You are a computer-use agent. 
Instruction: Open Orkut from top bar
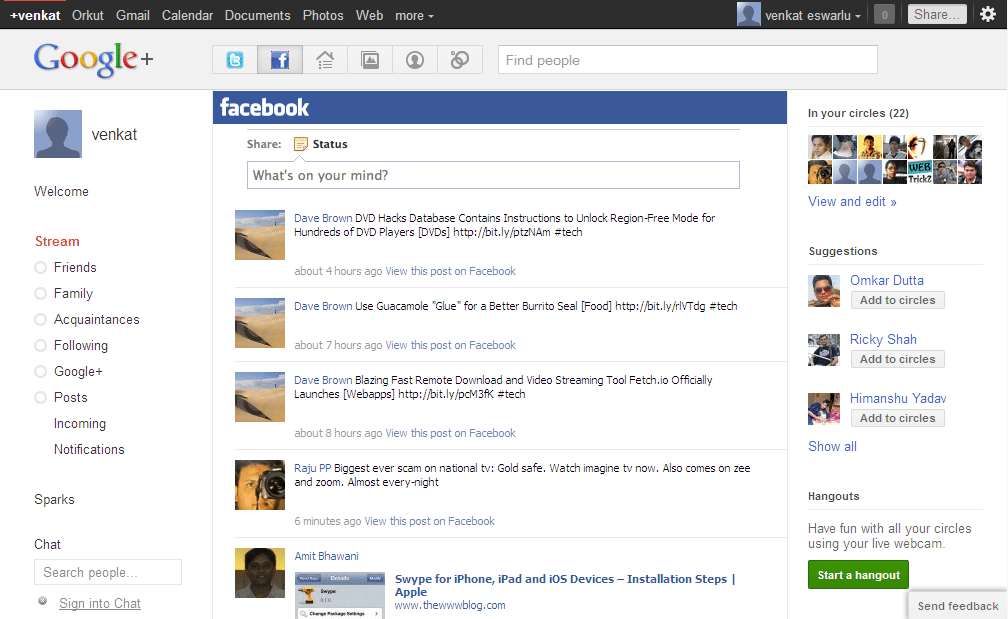(x=87, y=15)
